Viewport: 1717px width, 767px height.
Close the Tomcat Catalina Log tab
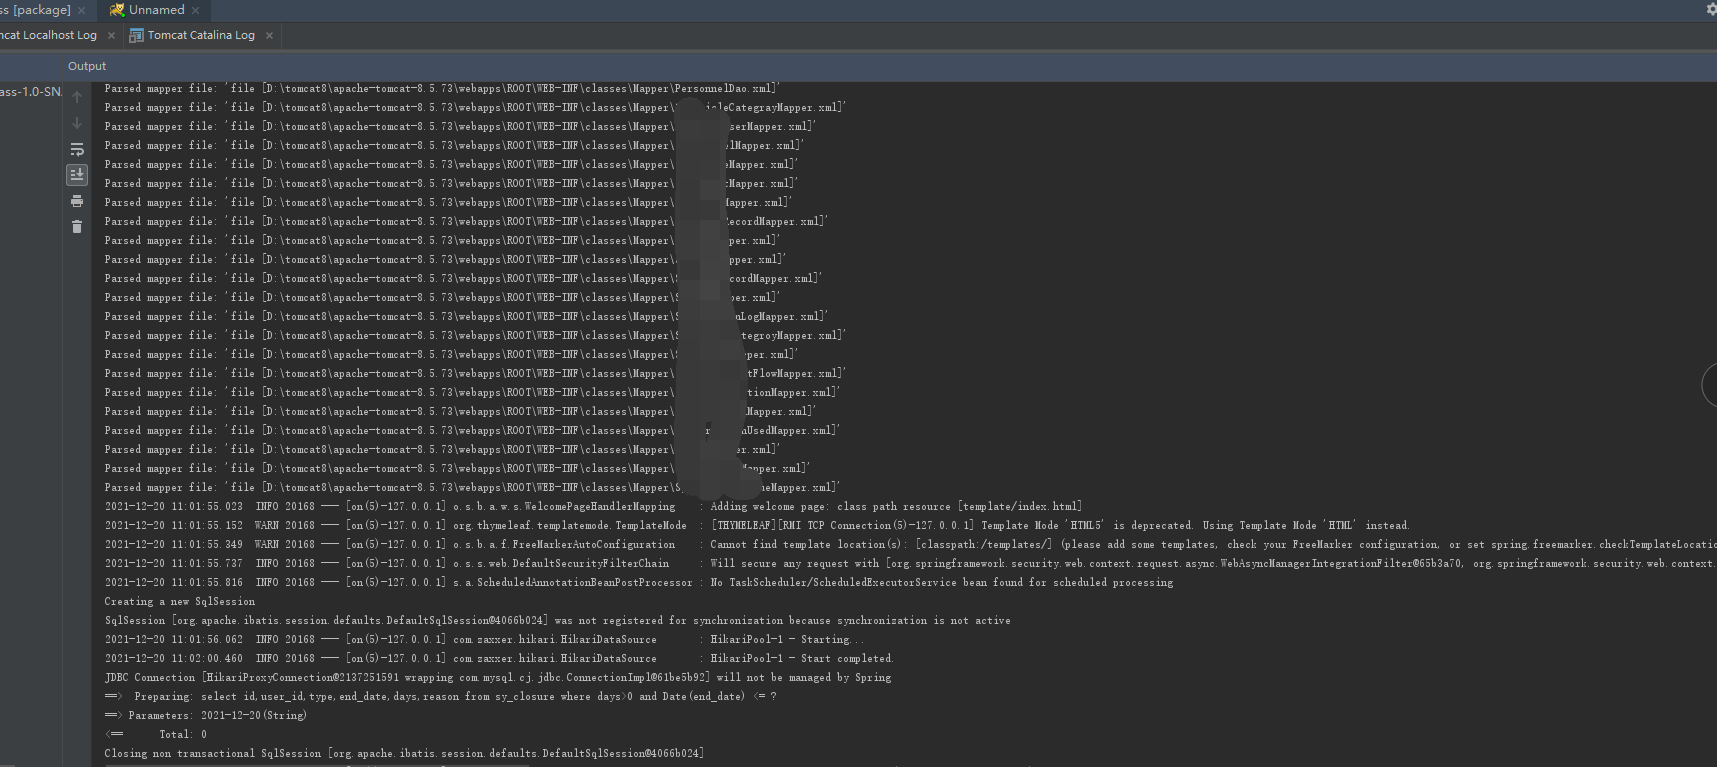click(269, 35)
